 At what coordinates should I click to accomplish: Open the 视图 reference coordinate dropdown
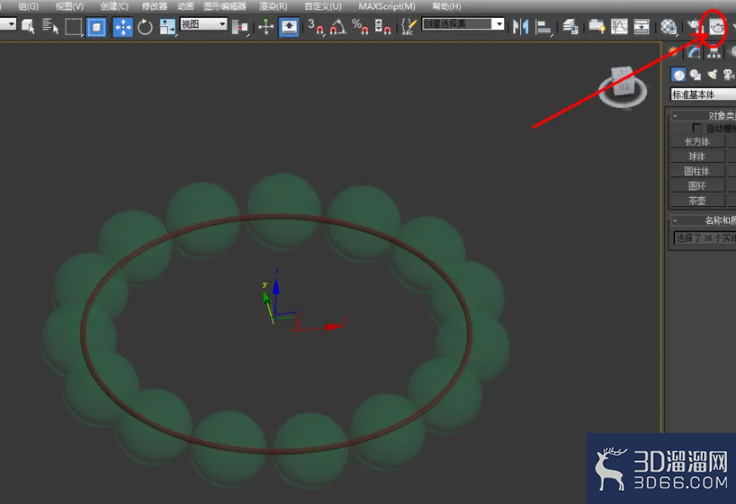[x=204, y=24]
